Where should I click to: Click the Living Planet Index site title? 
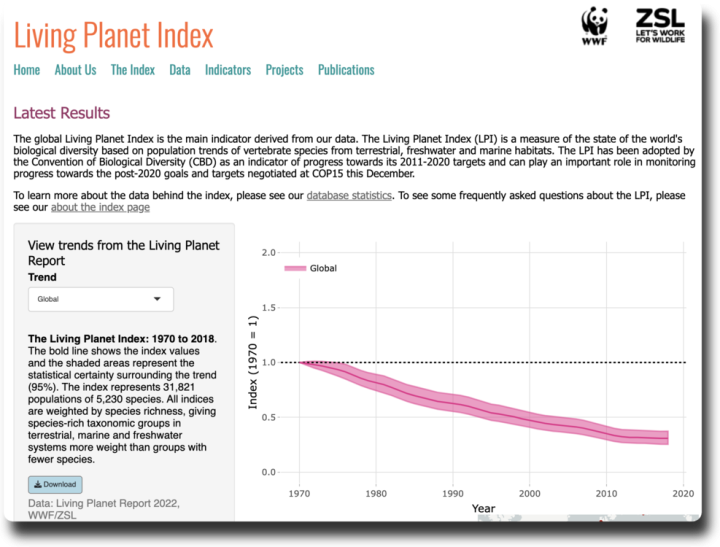pos(113,35)
